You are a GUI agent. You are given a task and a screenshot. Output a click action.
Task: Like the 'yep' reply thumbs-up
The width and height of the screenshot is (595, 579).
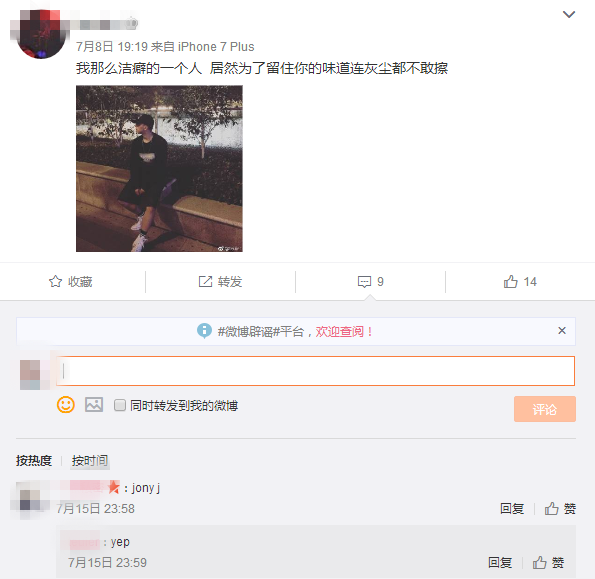click(539, 562)
